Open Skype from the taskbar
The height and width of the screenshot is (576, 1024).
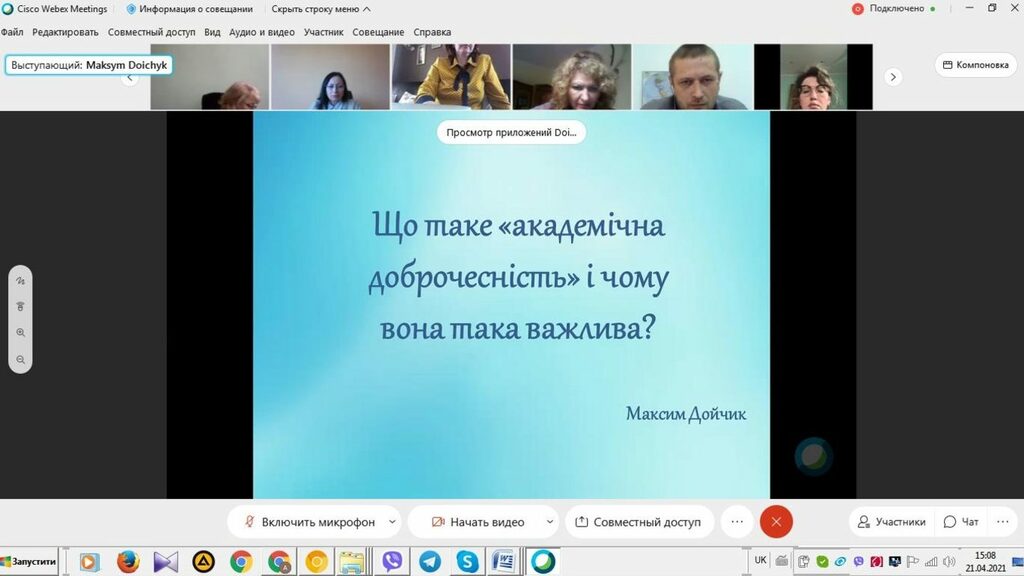(x=467, y=562)
